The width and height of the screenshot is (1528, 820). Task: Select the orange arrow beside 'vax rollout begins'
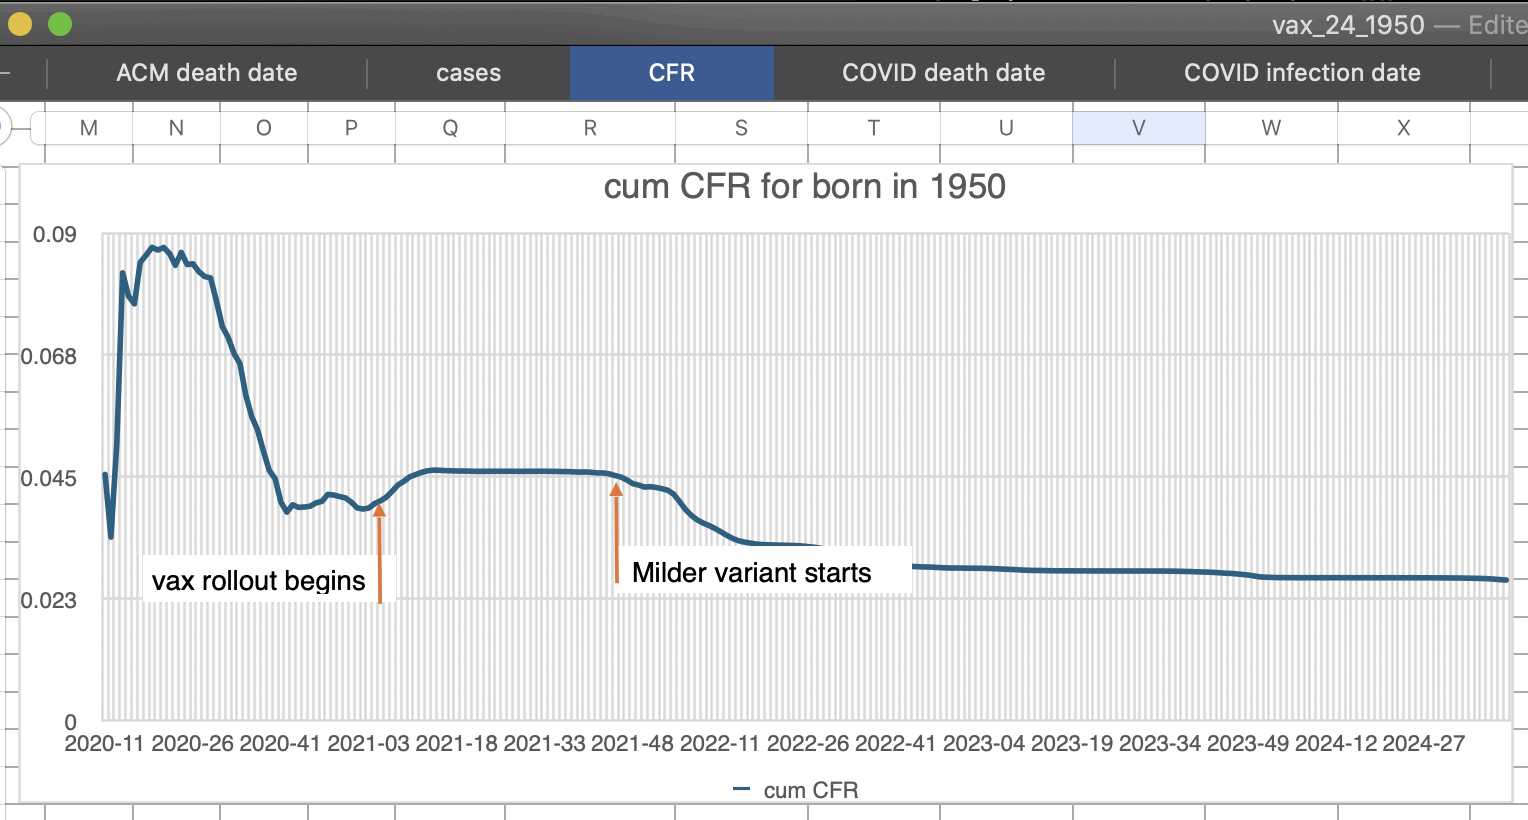380,553
